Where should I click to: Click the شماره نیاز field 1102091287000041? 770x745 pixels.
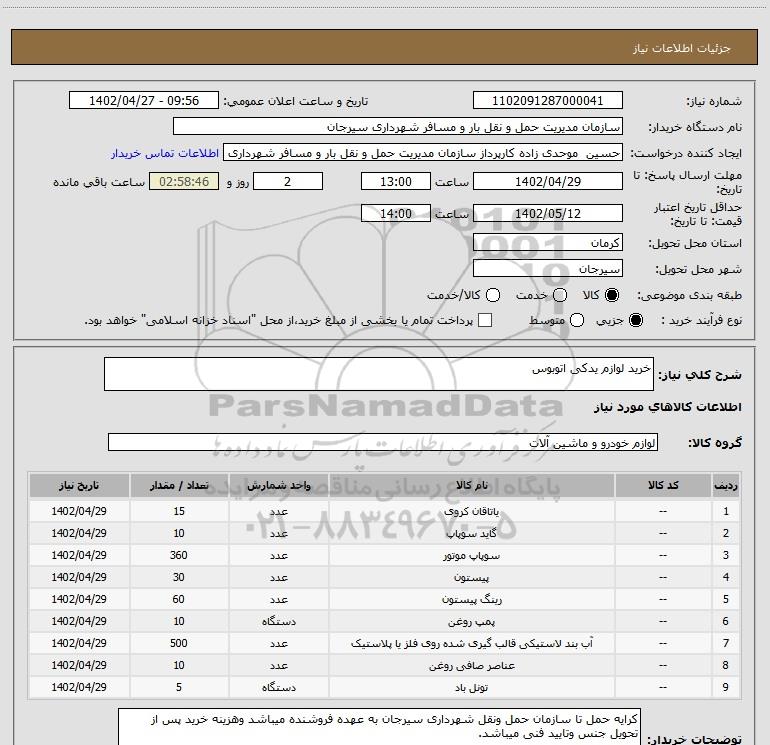pos(548,101)
